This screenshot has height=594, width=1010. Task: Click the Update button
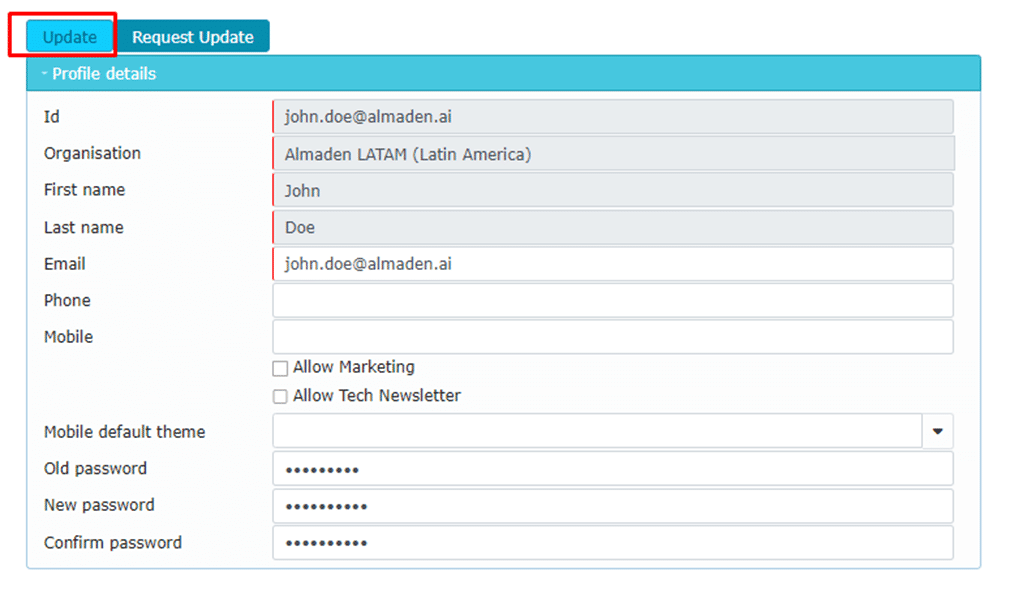point(69,37)
